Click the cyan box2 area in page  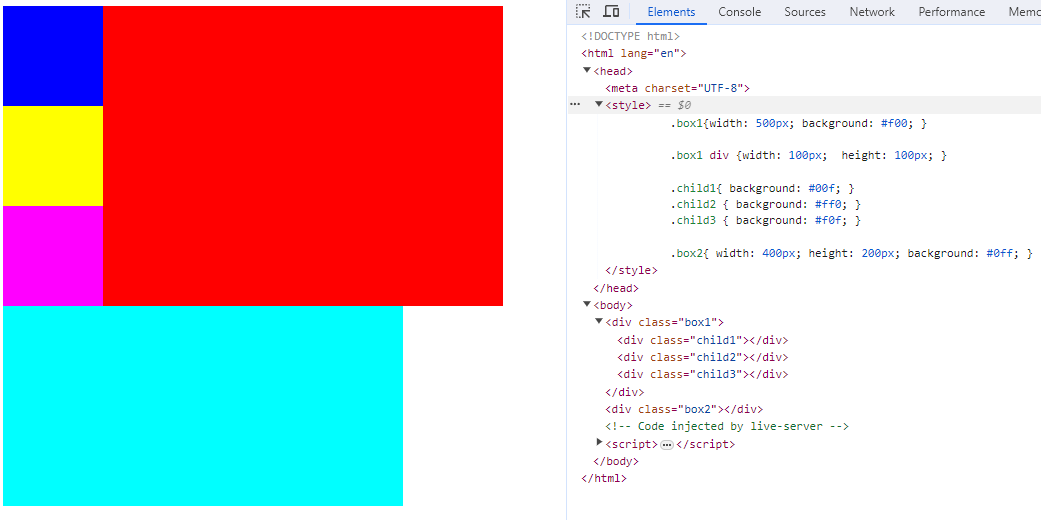[x=203, y=406]
